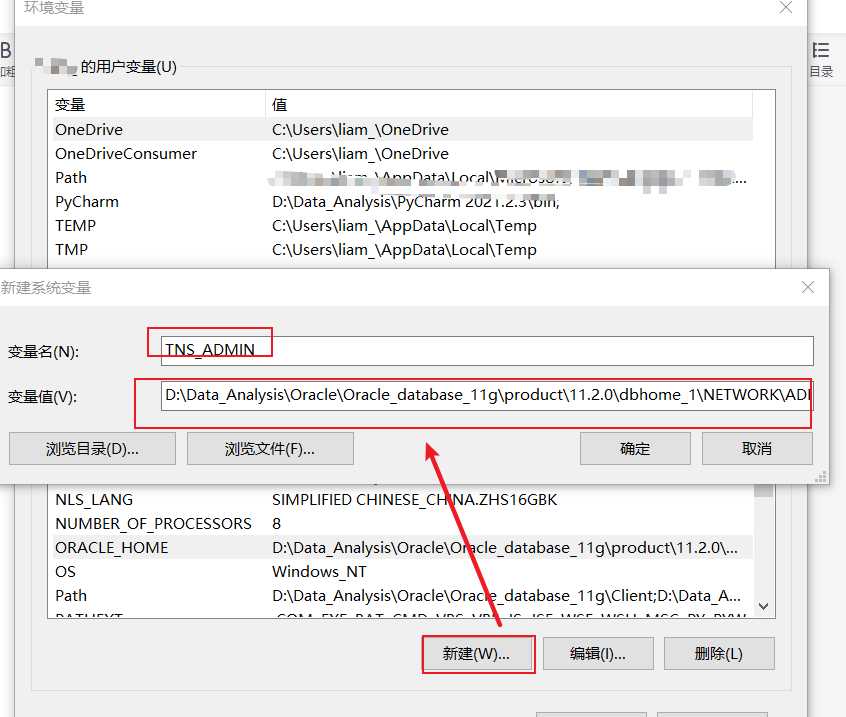Cancel the new variable dialog with 取消
Screen dimensions: 846x717
tap(757, 448)
